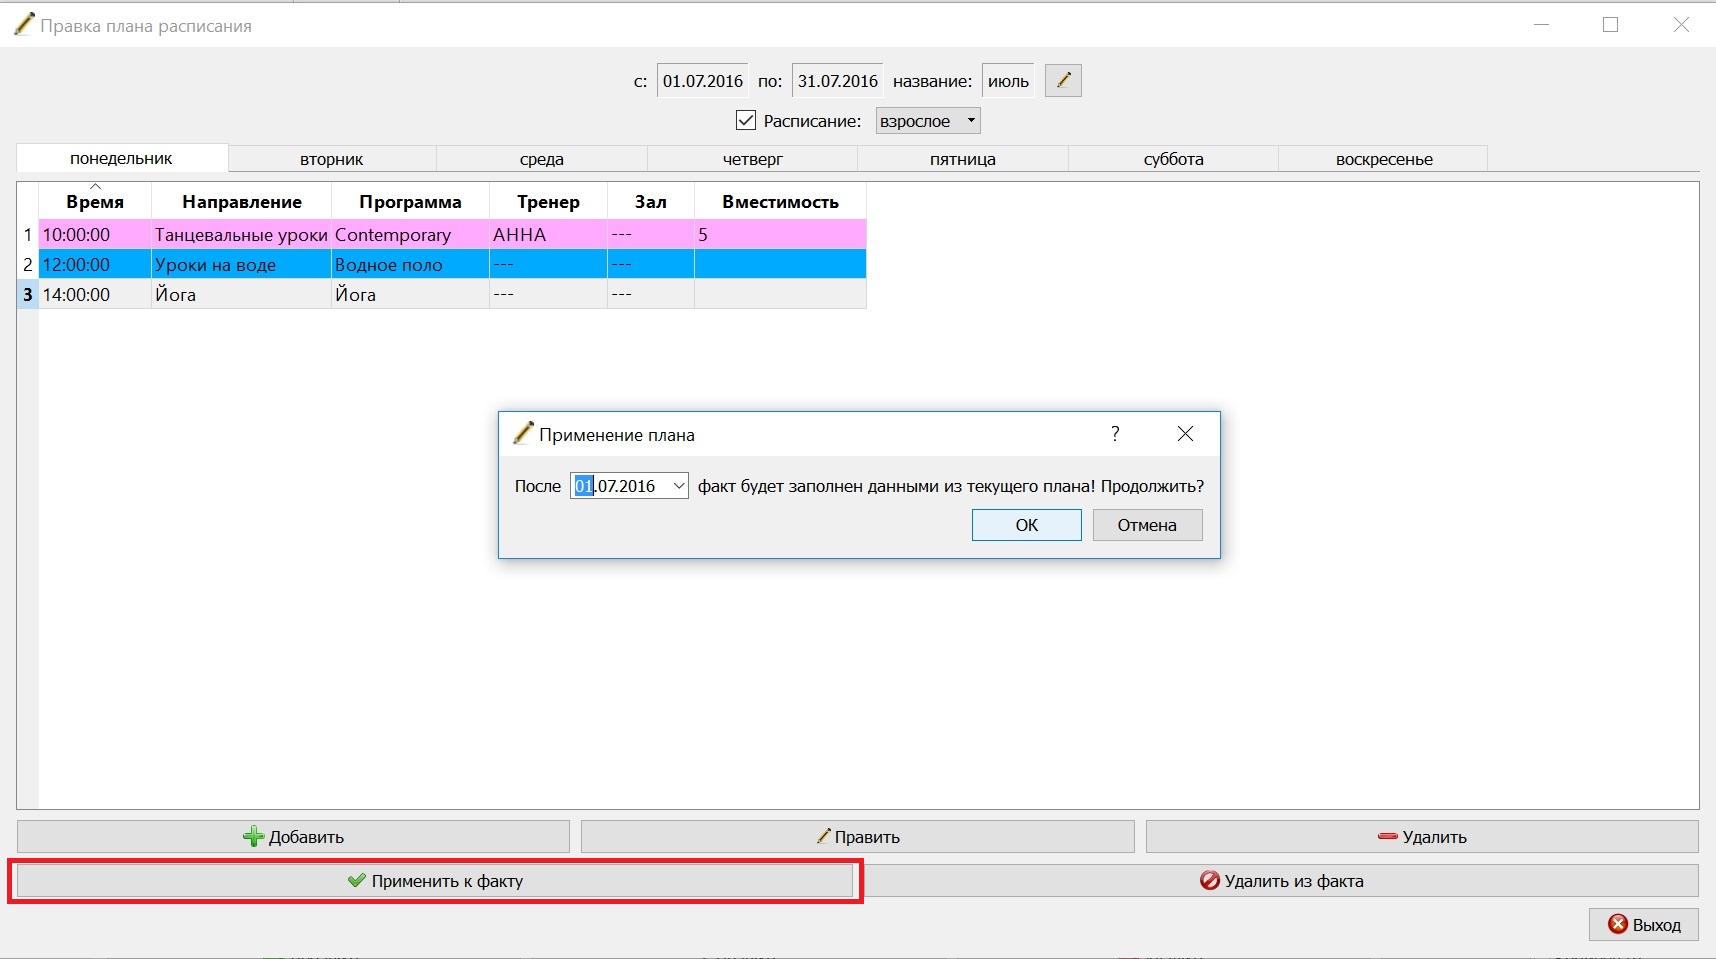
Task: Click the red cross Выход icon
Action: coord(1618,924)
